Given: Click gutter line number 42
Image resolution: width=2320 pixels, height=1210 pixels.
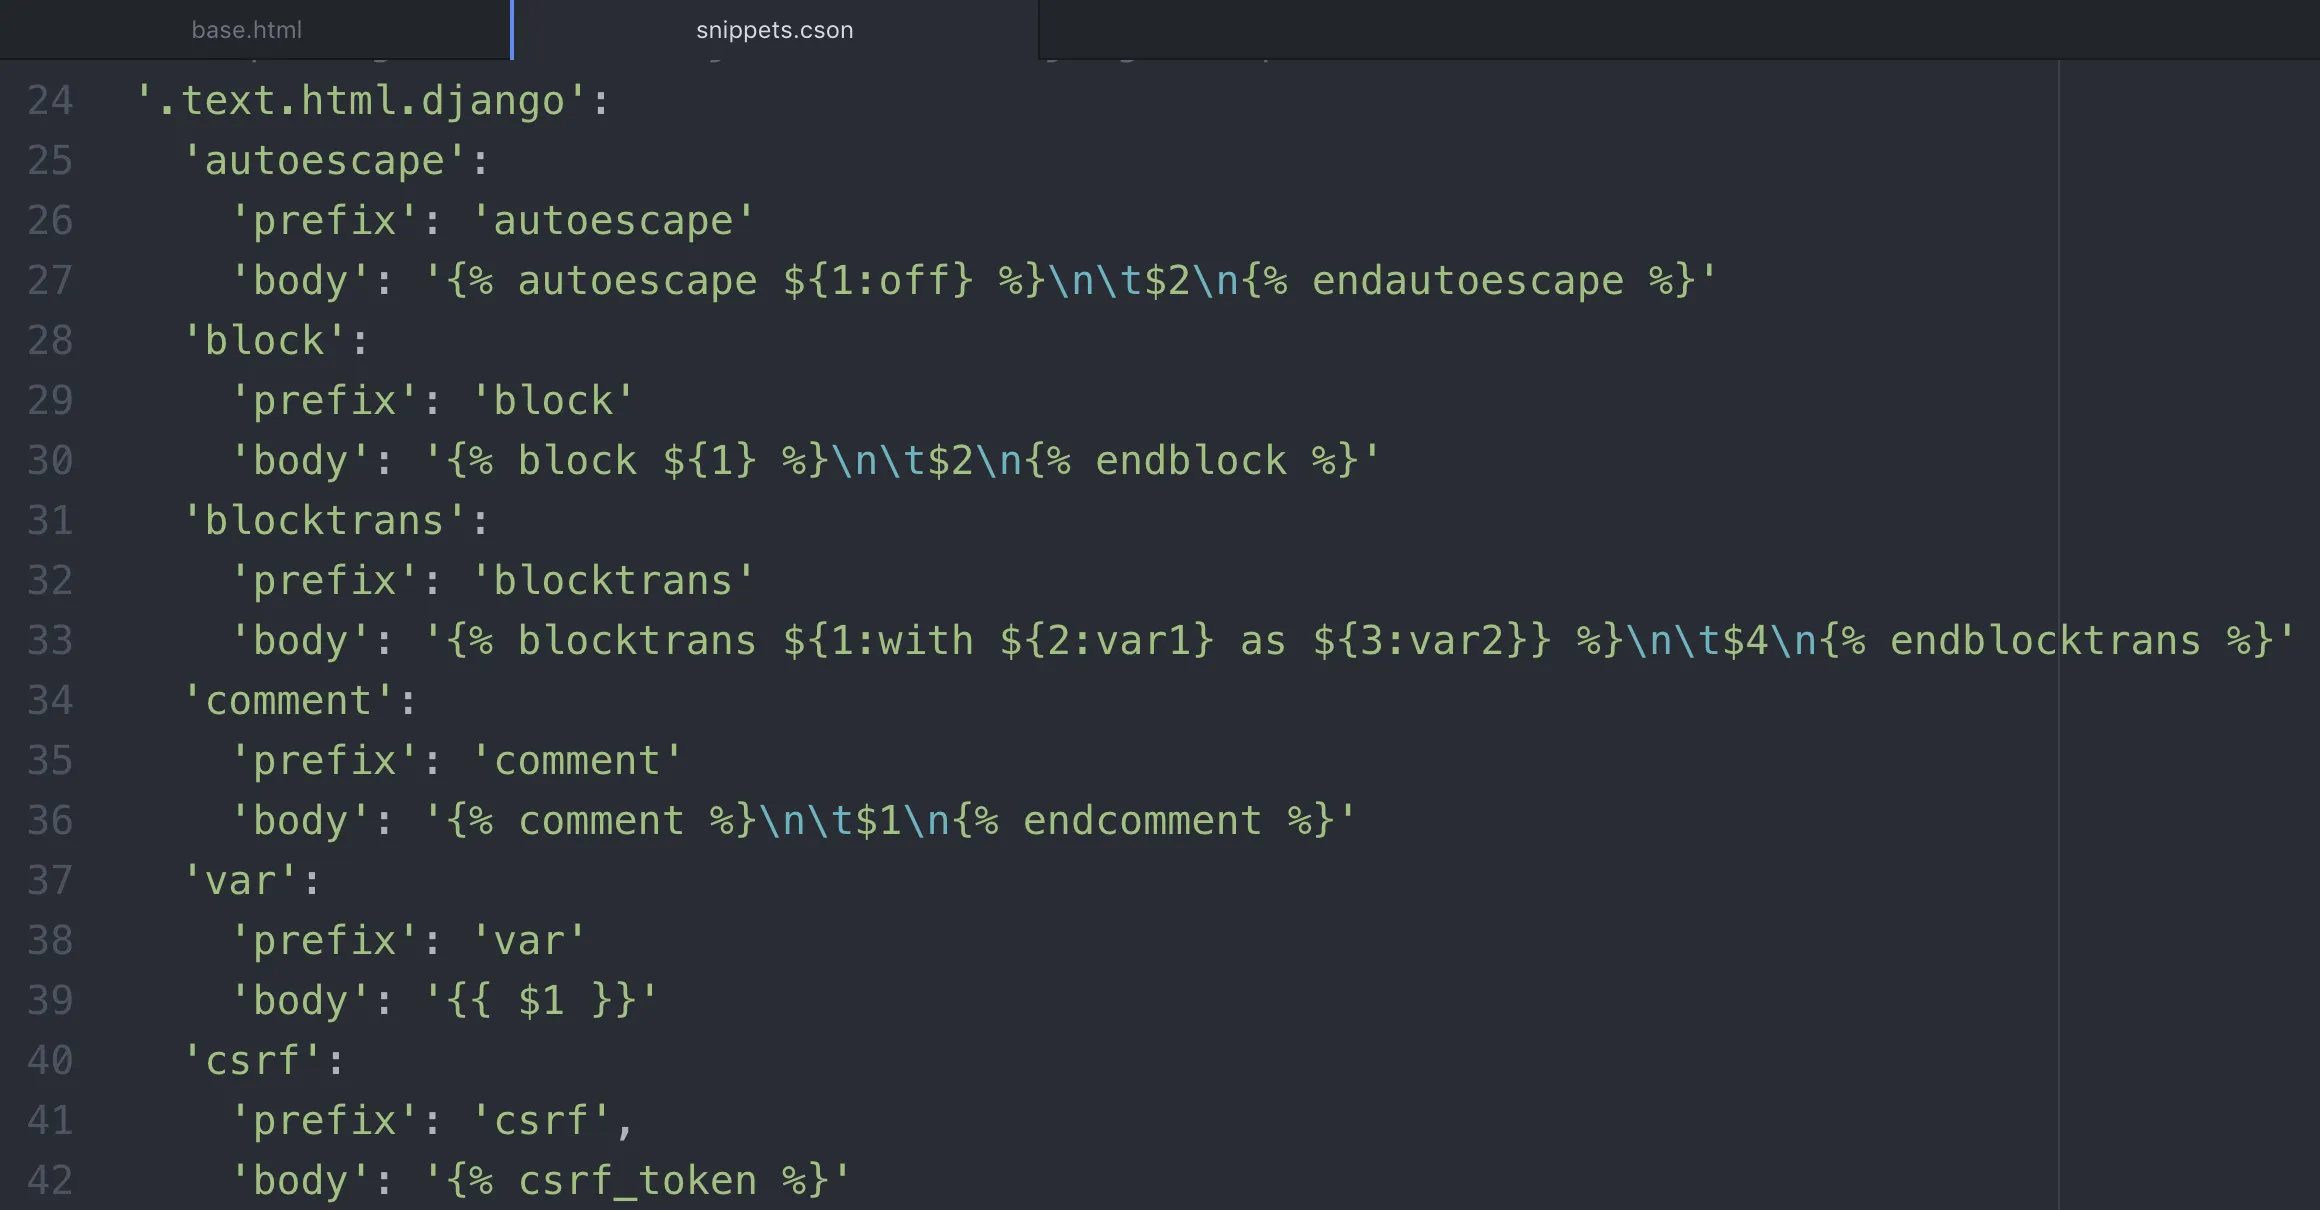Looking at the screenshot, I should 50,1181.
